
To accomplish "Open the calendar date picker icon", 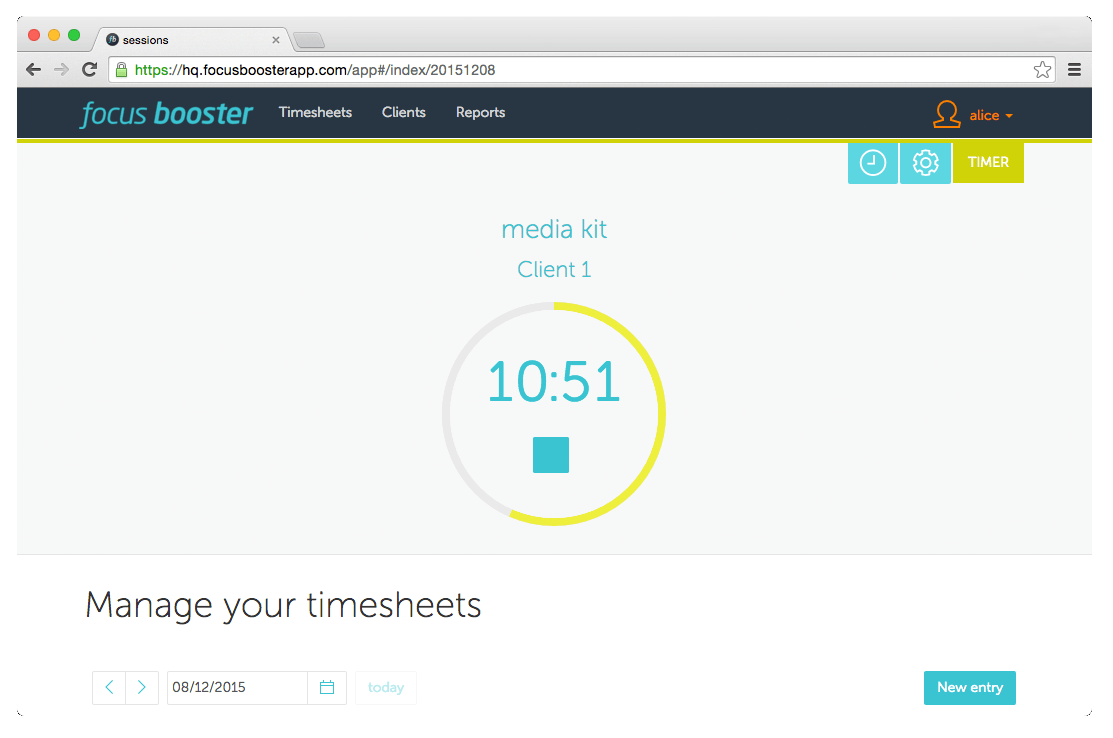I will coord(327,688).
